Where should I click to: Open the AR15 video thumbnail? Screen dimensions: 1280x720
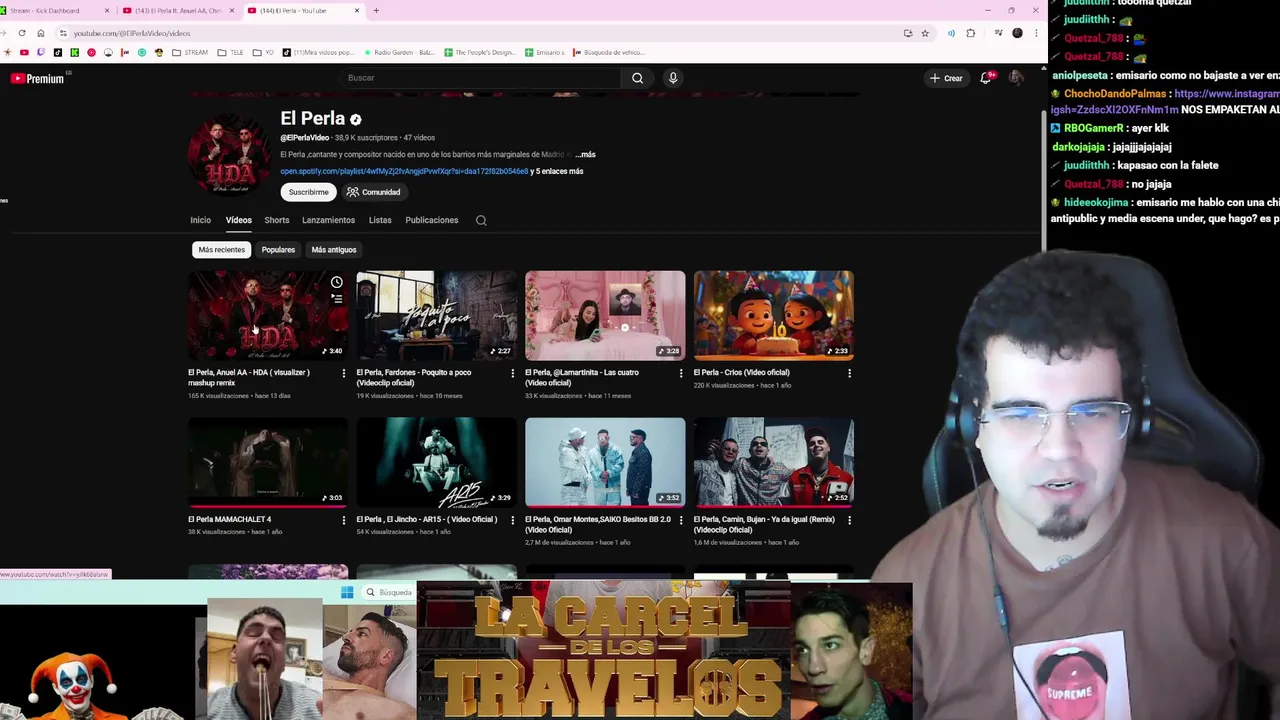coord(436,462)
